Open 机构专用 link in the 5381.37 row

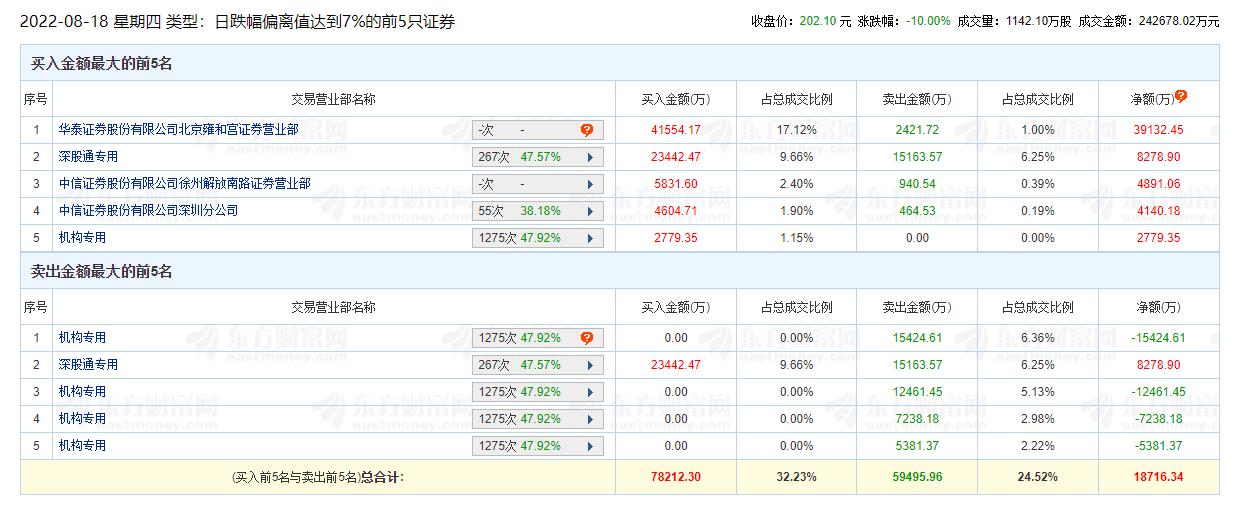82,446
